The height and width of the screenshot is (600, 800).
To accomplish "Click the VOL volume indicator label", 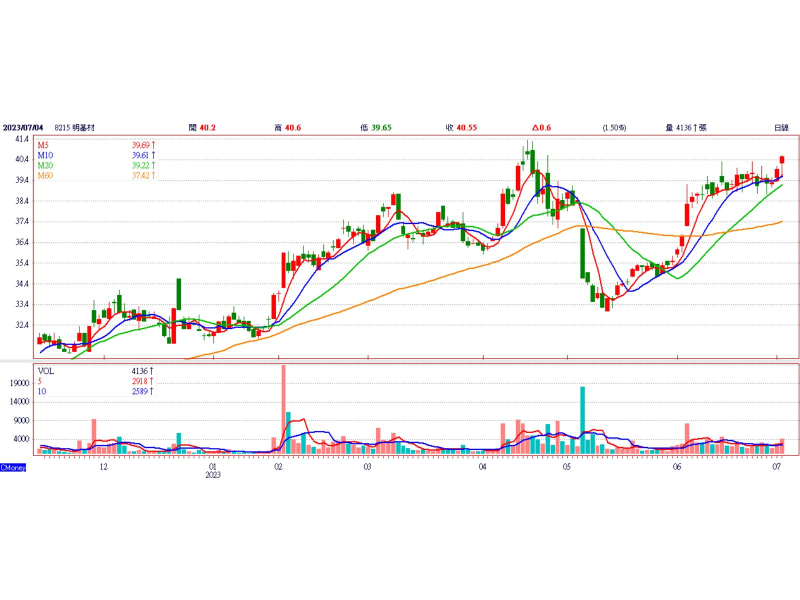I will (x=46, y=370).
